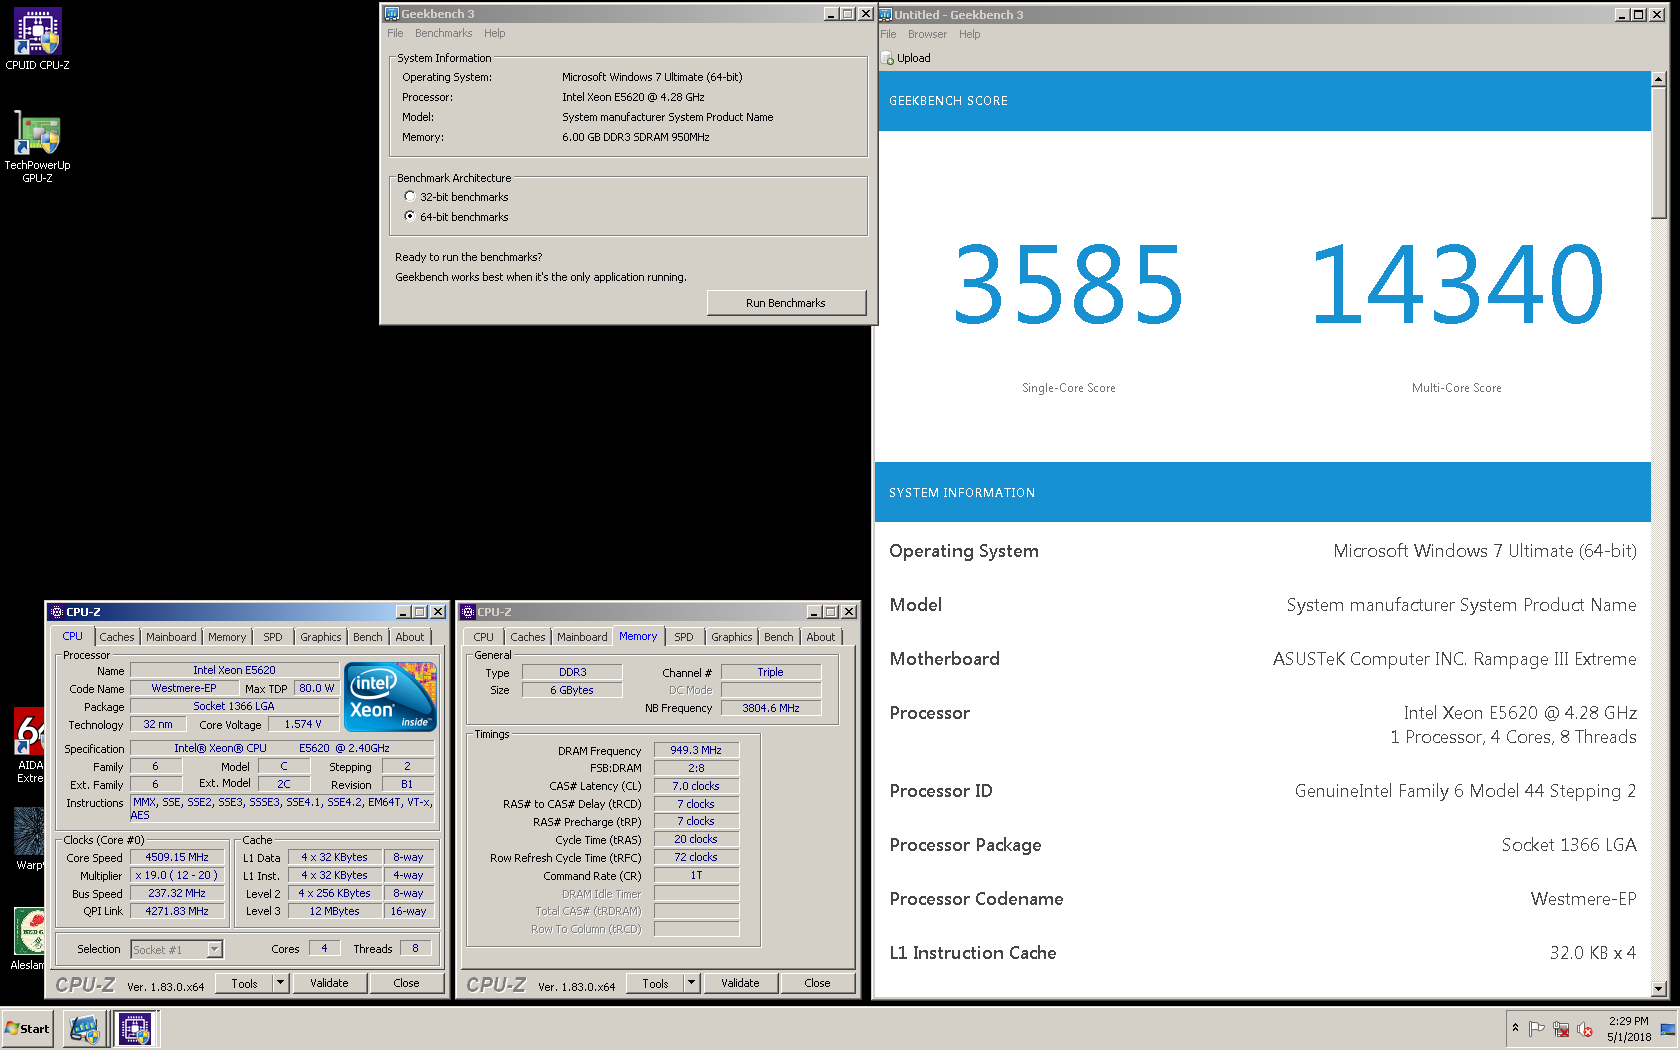
Task: Click the show desktop tray icon
Action: (x=1668, y=1029)
